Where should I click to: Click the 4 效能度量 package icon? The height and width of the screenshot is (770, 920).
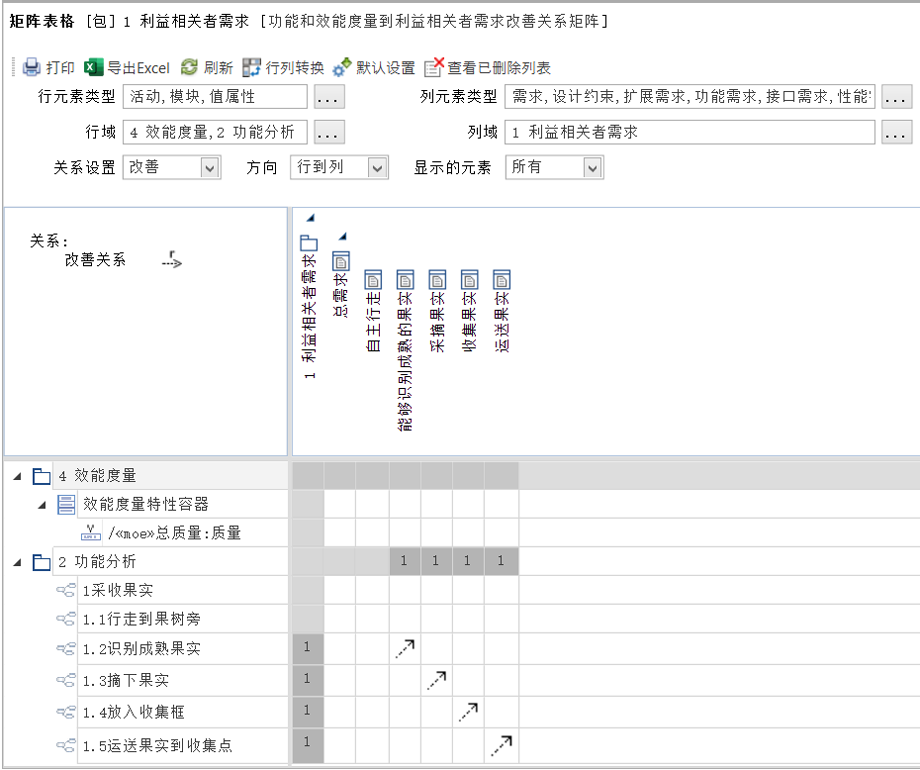click(41, 476)
